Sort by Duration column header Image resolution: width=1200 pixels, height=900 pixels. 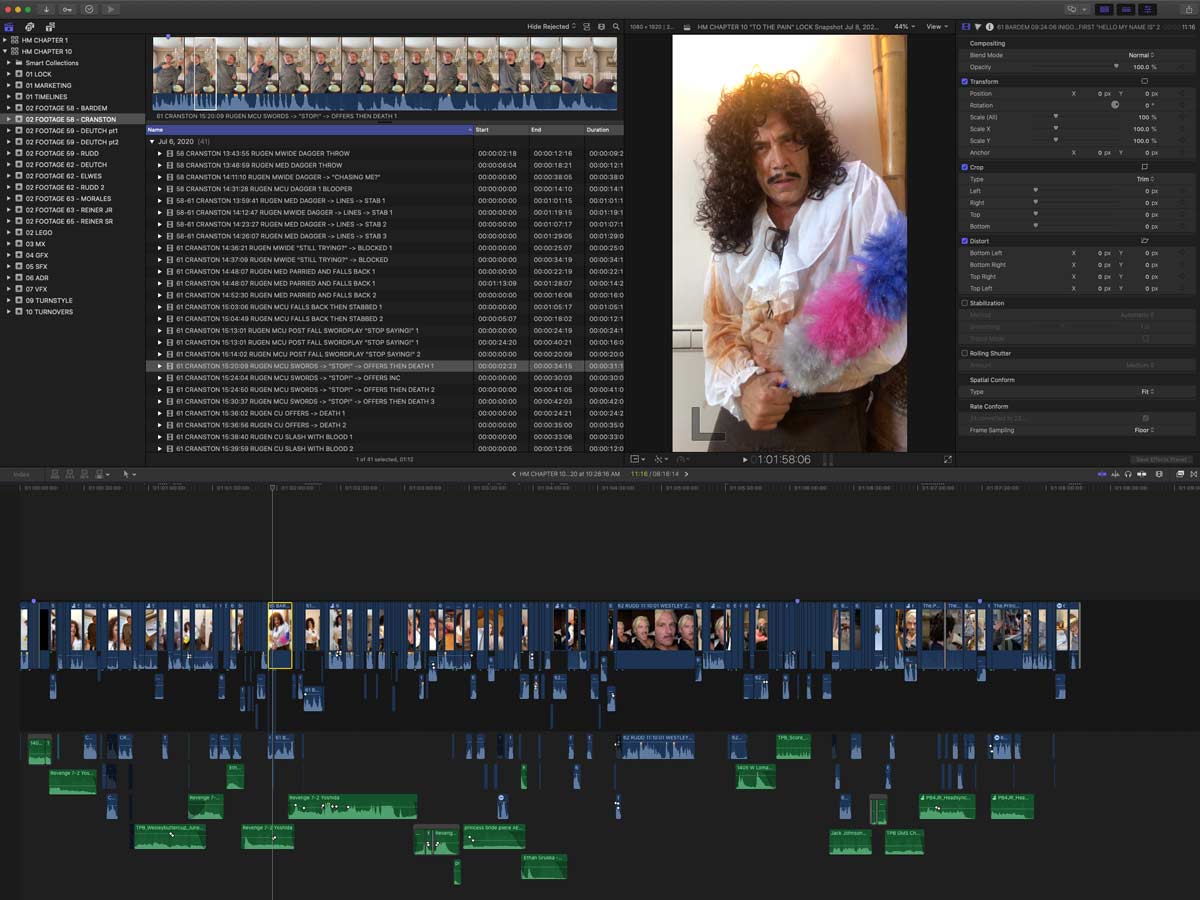pyautogui.click(x=604, y=130)
